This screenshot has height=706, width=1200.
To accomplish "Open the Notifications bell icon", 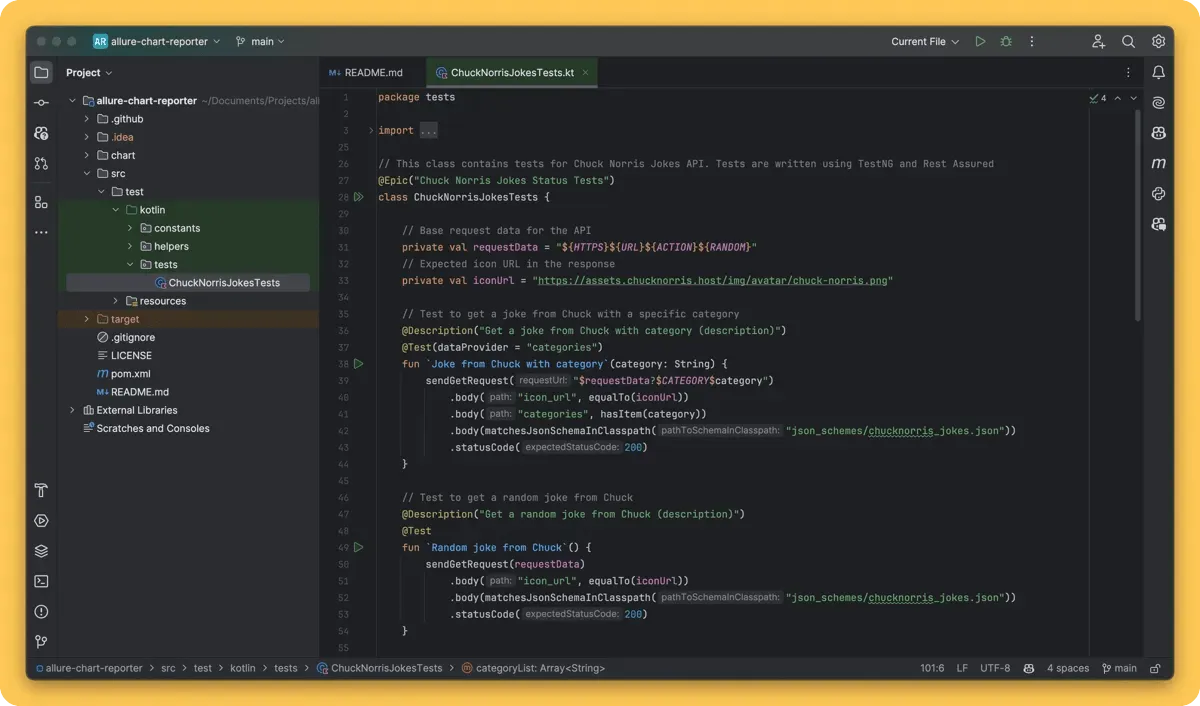I will pyautogui.click(x=1158, y=72).
